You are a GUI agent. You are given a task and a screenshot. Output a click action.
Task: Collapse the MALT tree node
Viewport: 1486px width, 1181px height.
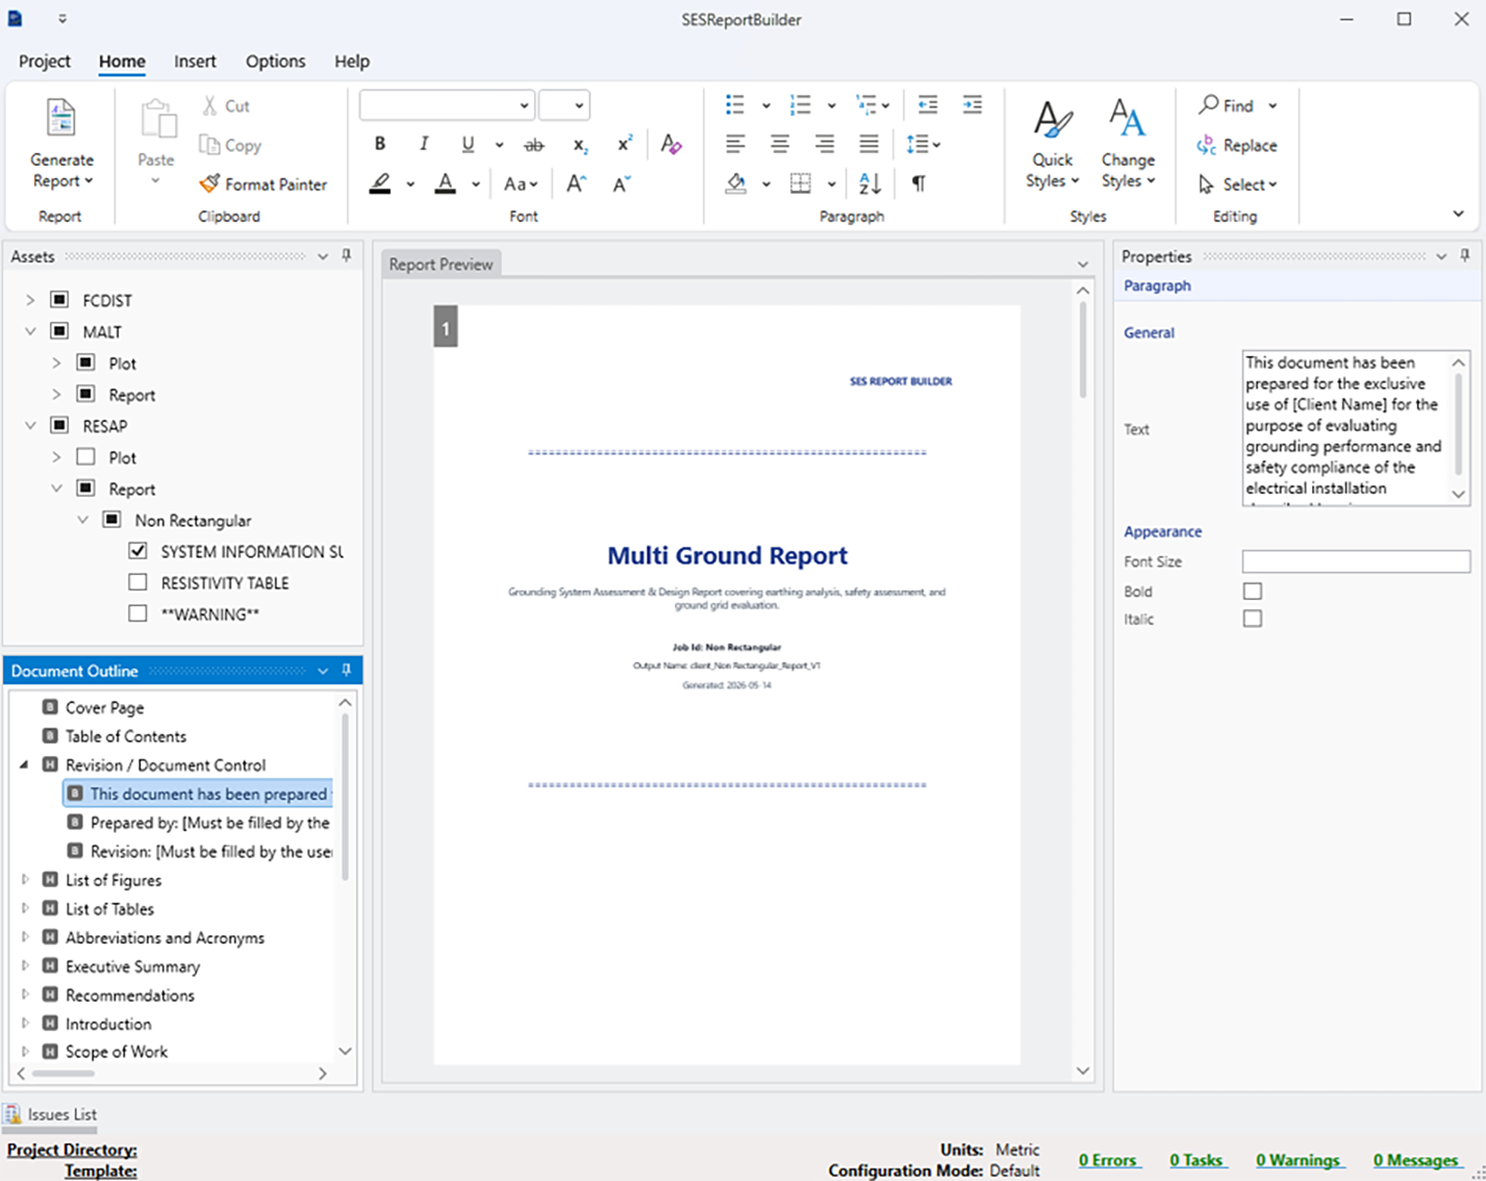click(x=30, y=331)
